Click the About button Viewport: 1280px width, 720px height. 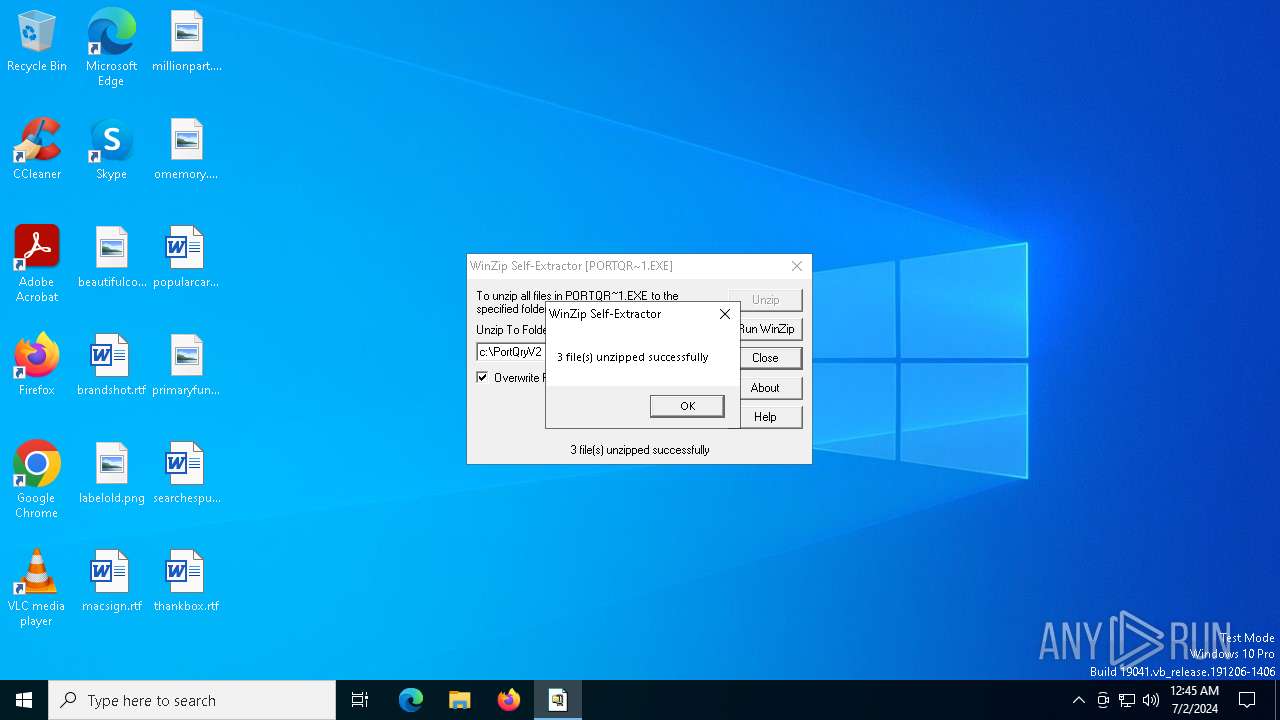765,388
